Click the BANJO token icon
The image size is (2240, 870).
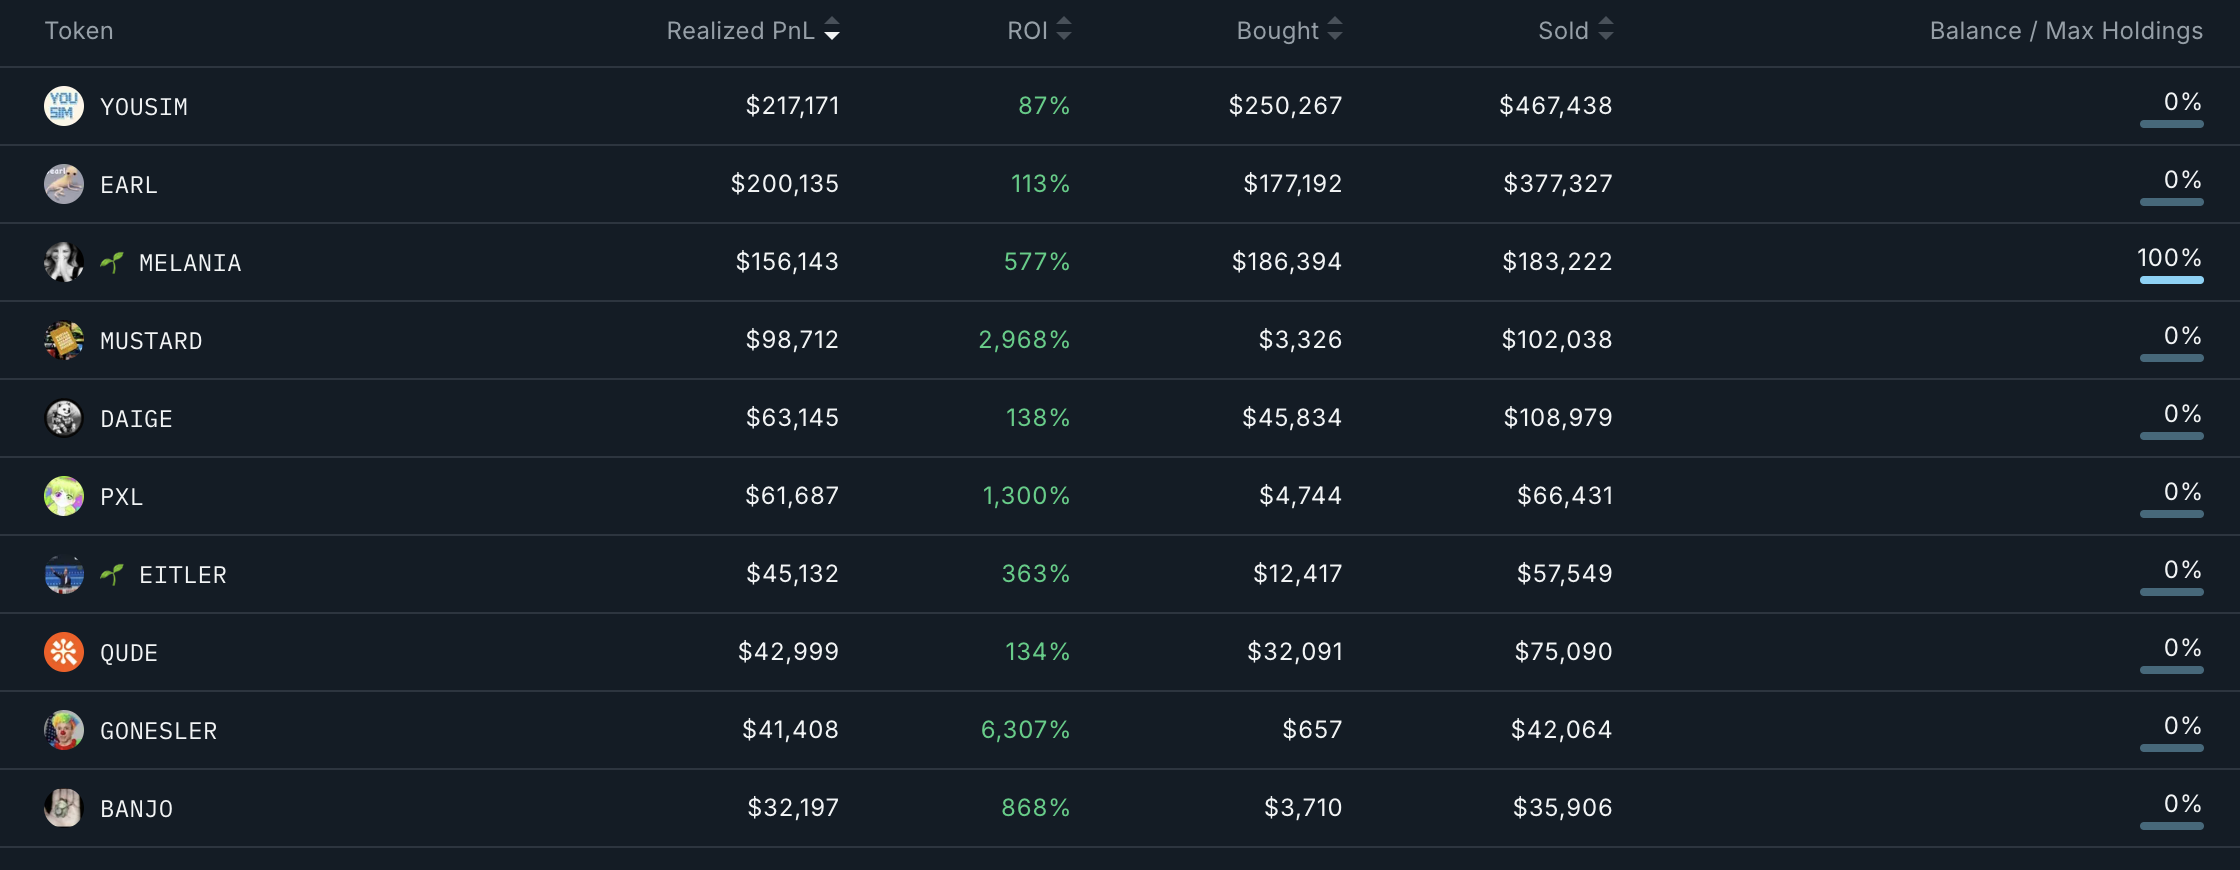point(63,808)
